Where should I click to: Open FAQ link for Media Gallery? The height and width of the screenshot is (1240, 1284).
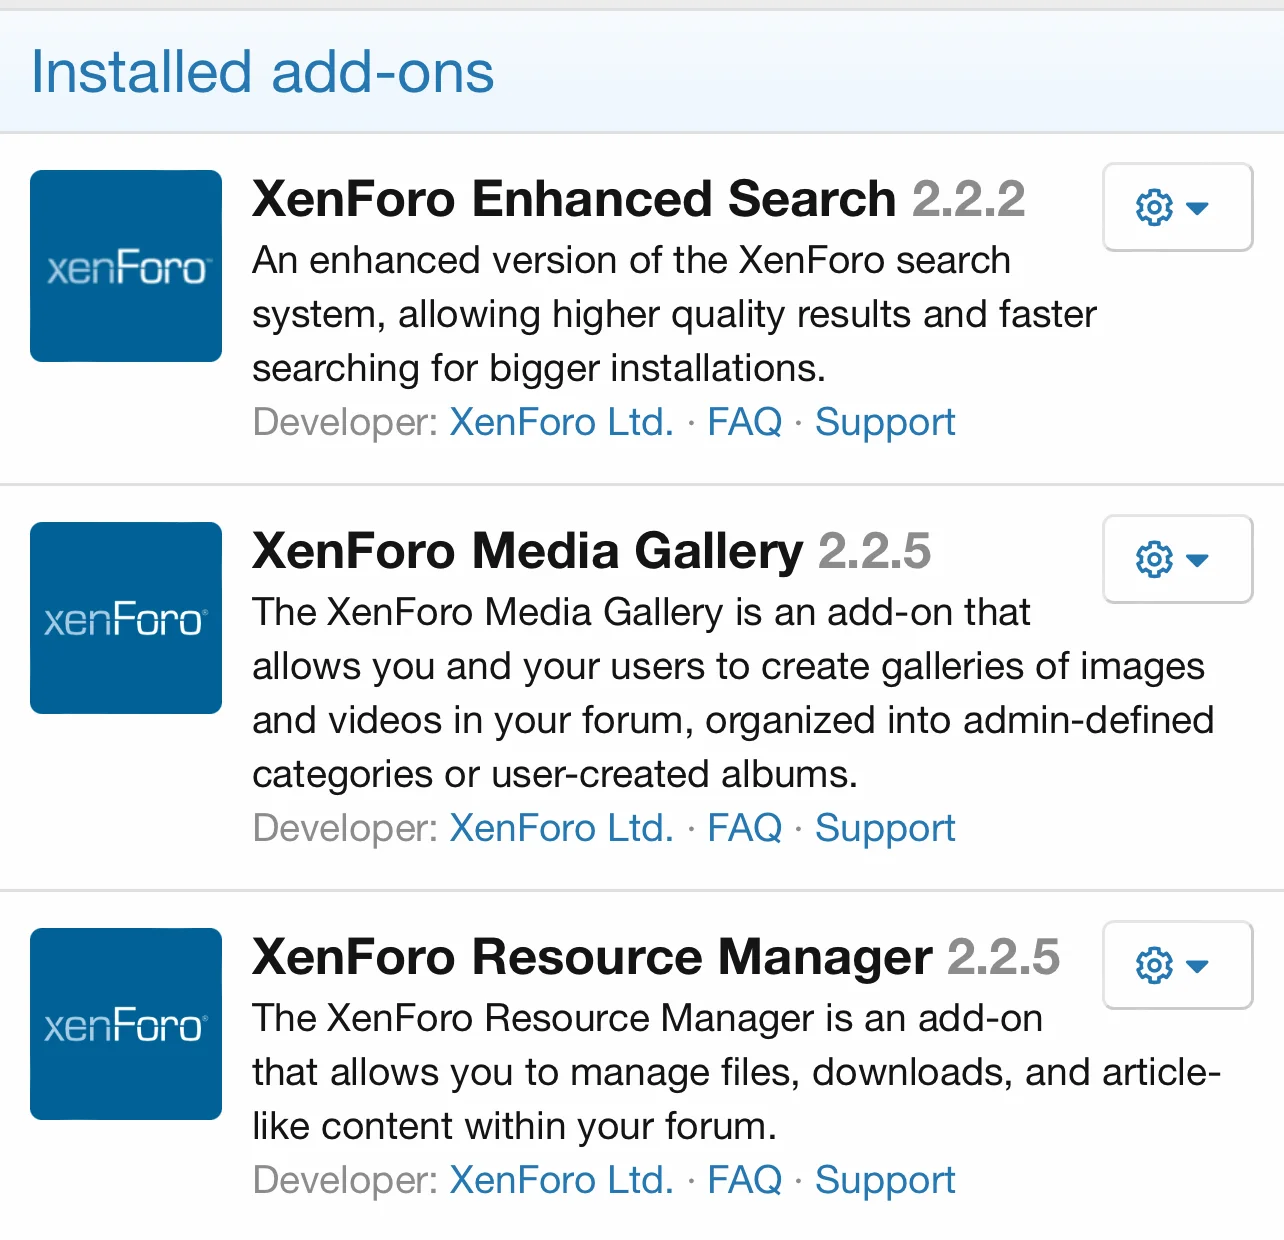[744, 828]
